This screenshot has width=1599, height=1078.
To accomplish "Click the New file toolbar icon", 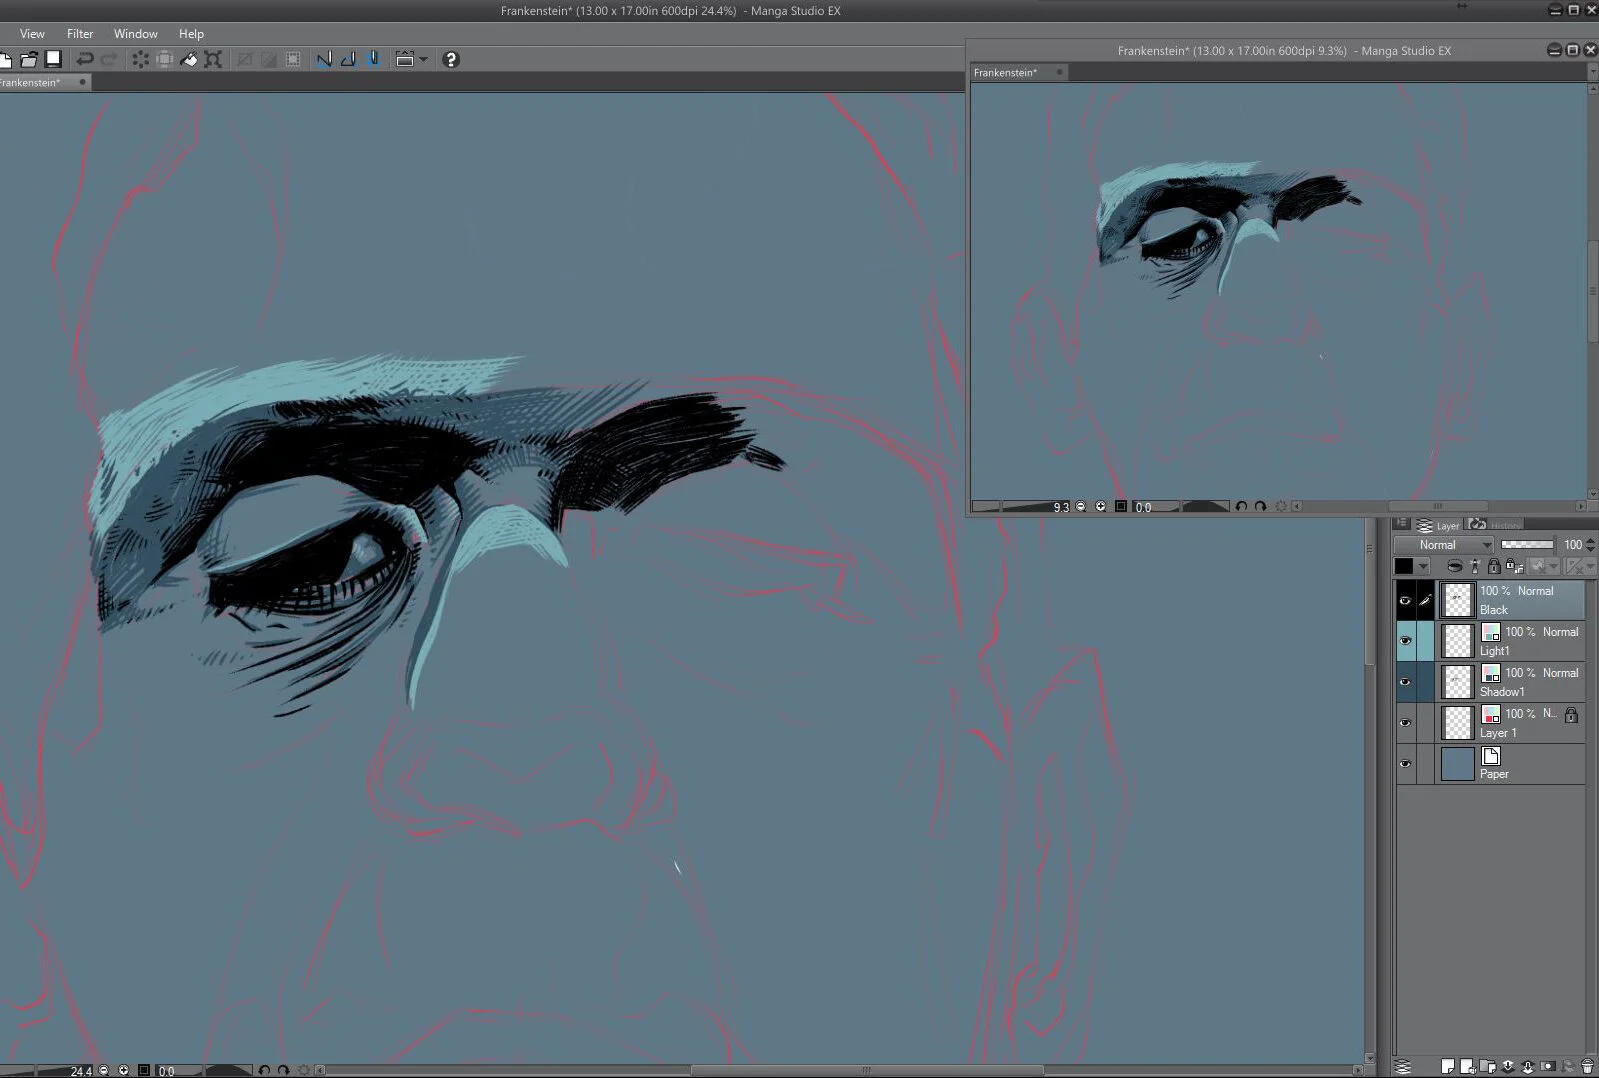I will click(5, 59).
